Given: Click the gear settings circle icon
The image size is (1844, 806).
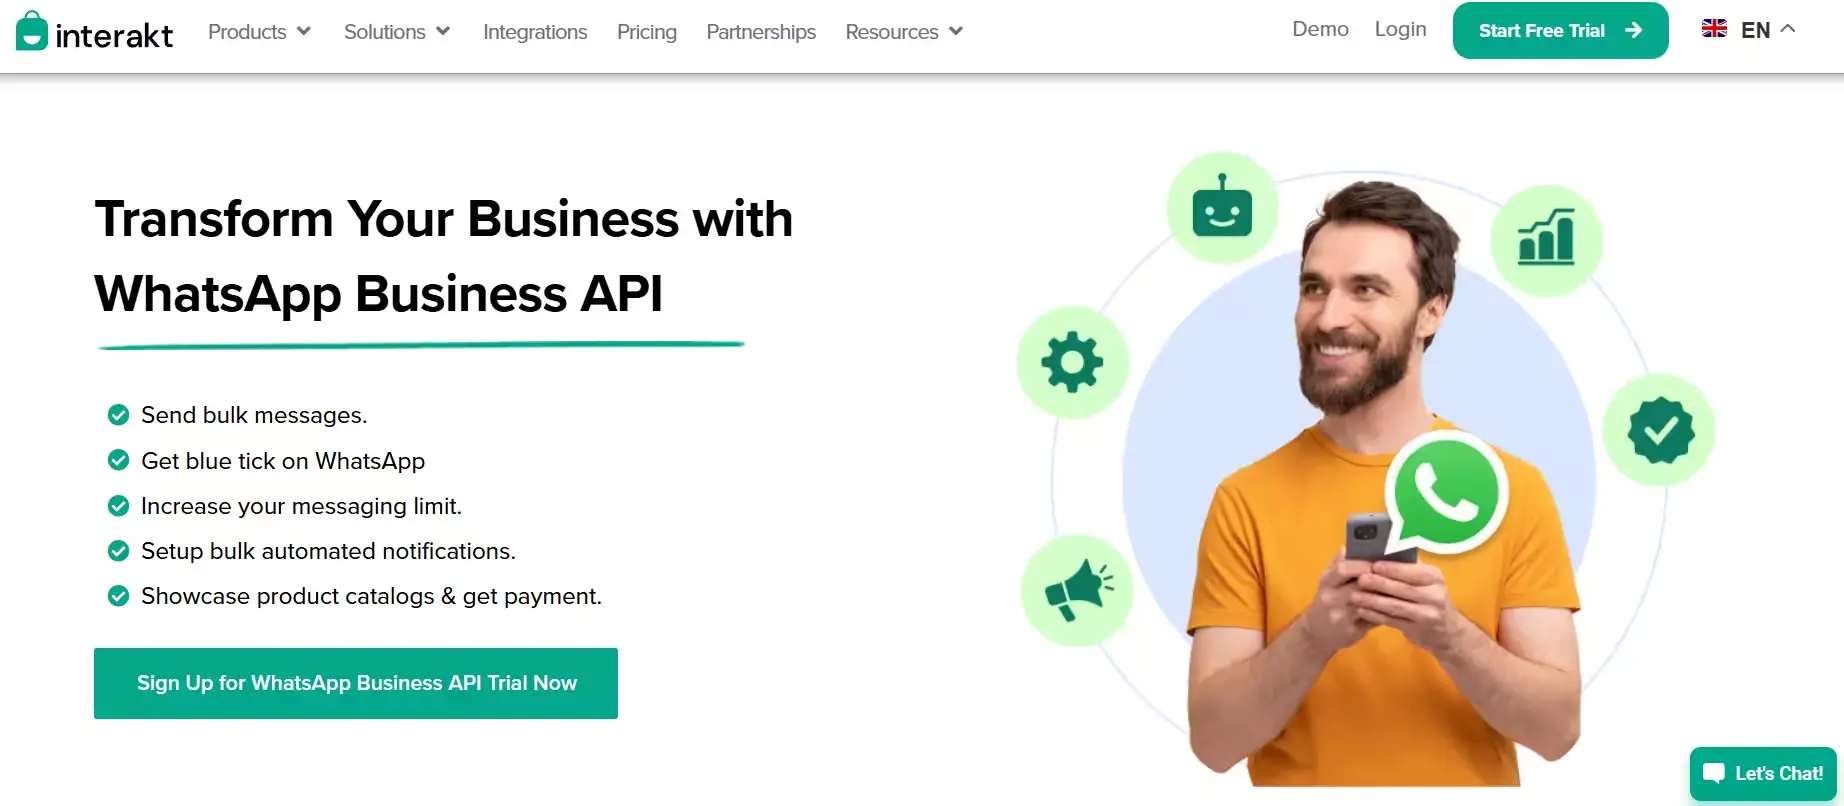Looking at the screenshot, I should (x=1073, y=361).
